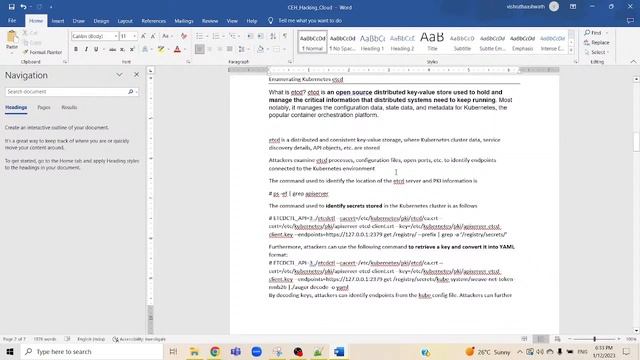This screenshot has width=640, height=360.
Task: Toggle Superscript formatting
Action: click(x=132, y=49)
